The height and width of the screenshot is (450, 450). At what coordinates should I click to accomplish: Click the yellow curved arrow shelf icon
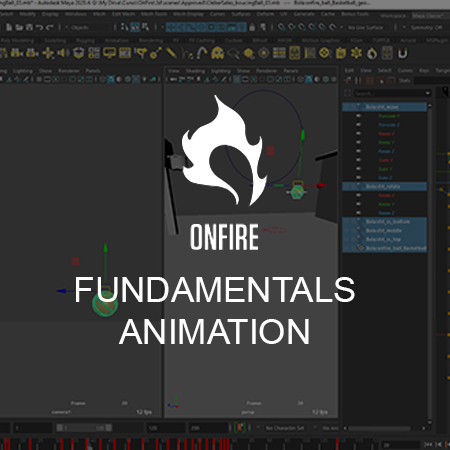tap(202, 53)
